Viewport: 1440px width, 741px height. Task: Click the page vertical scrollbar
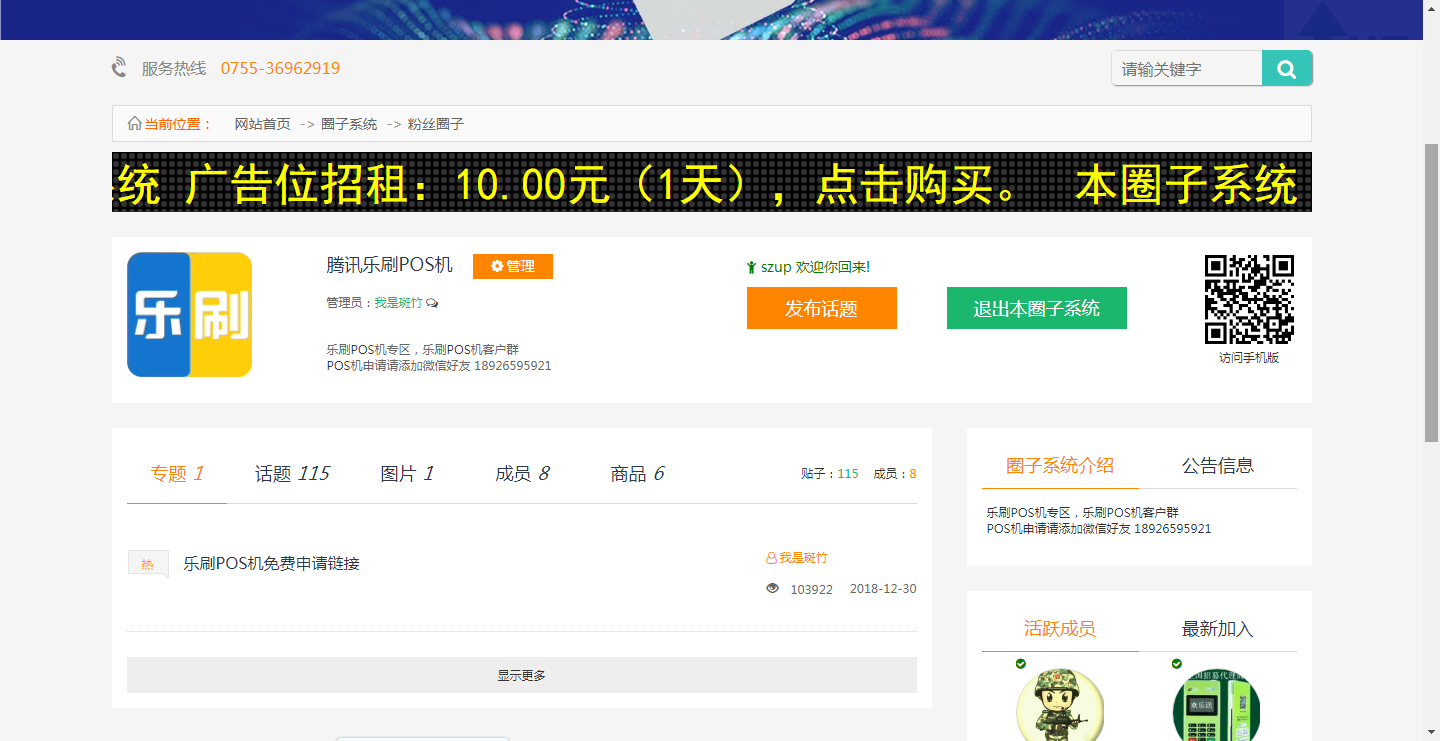(1431, 290)
